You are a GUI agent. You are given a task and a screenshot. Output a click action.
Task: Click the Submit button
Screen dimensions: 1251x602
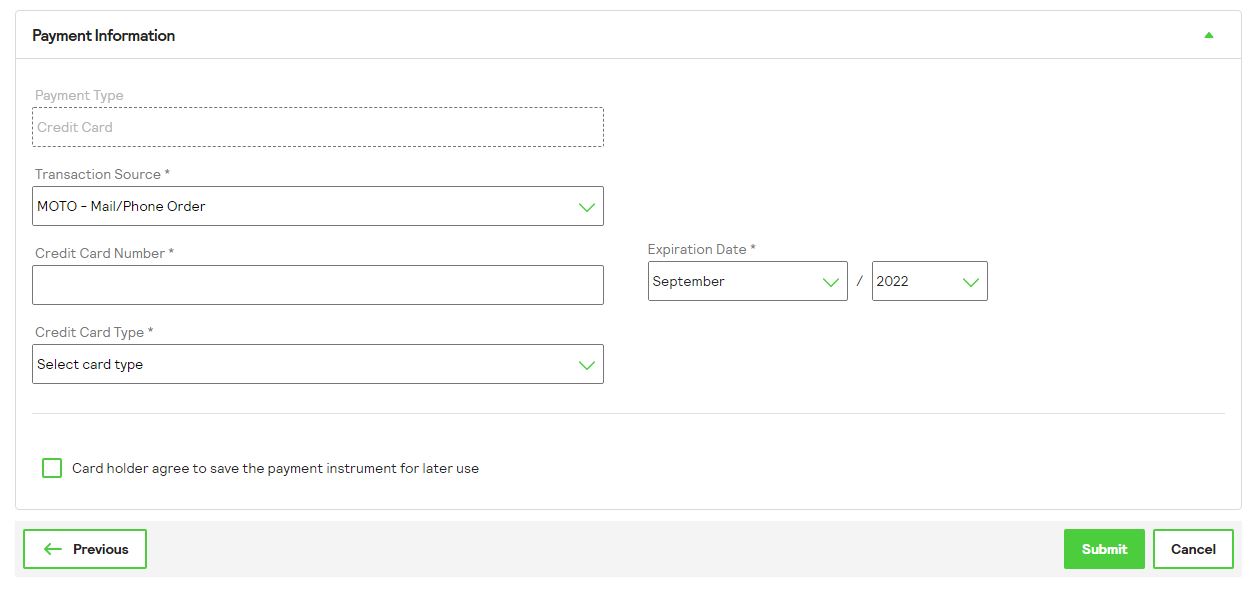tap(1104, 548)
